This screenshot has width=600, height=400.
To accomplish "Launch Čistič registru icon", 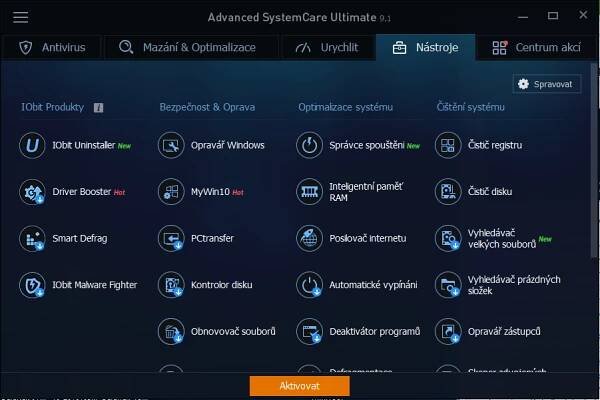I will coord(448,145).
